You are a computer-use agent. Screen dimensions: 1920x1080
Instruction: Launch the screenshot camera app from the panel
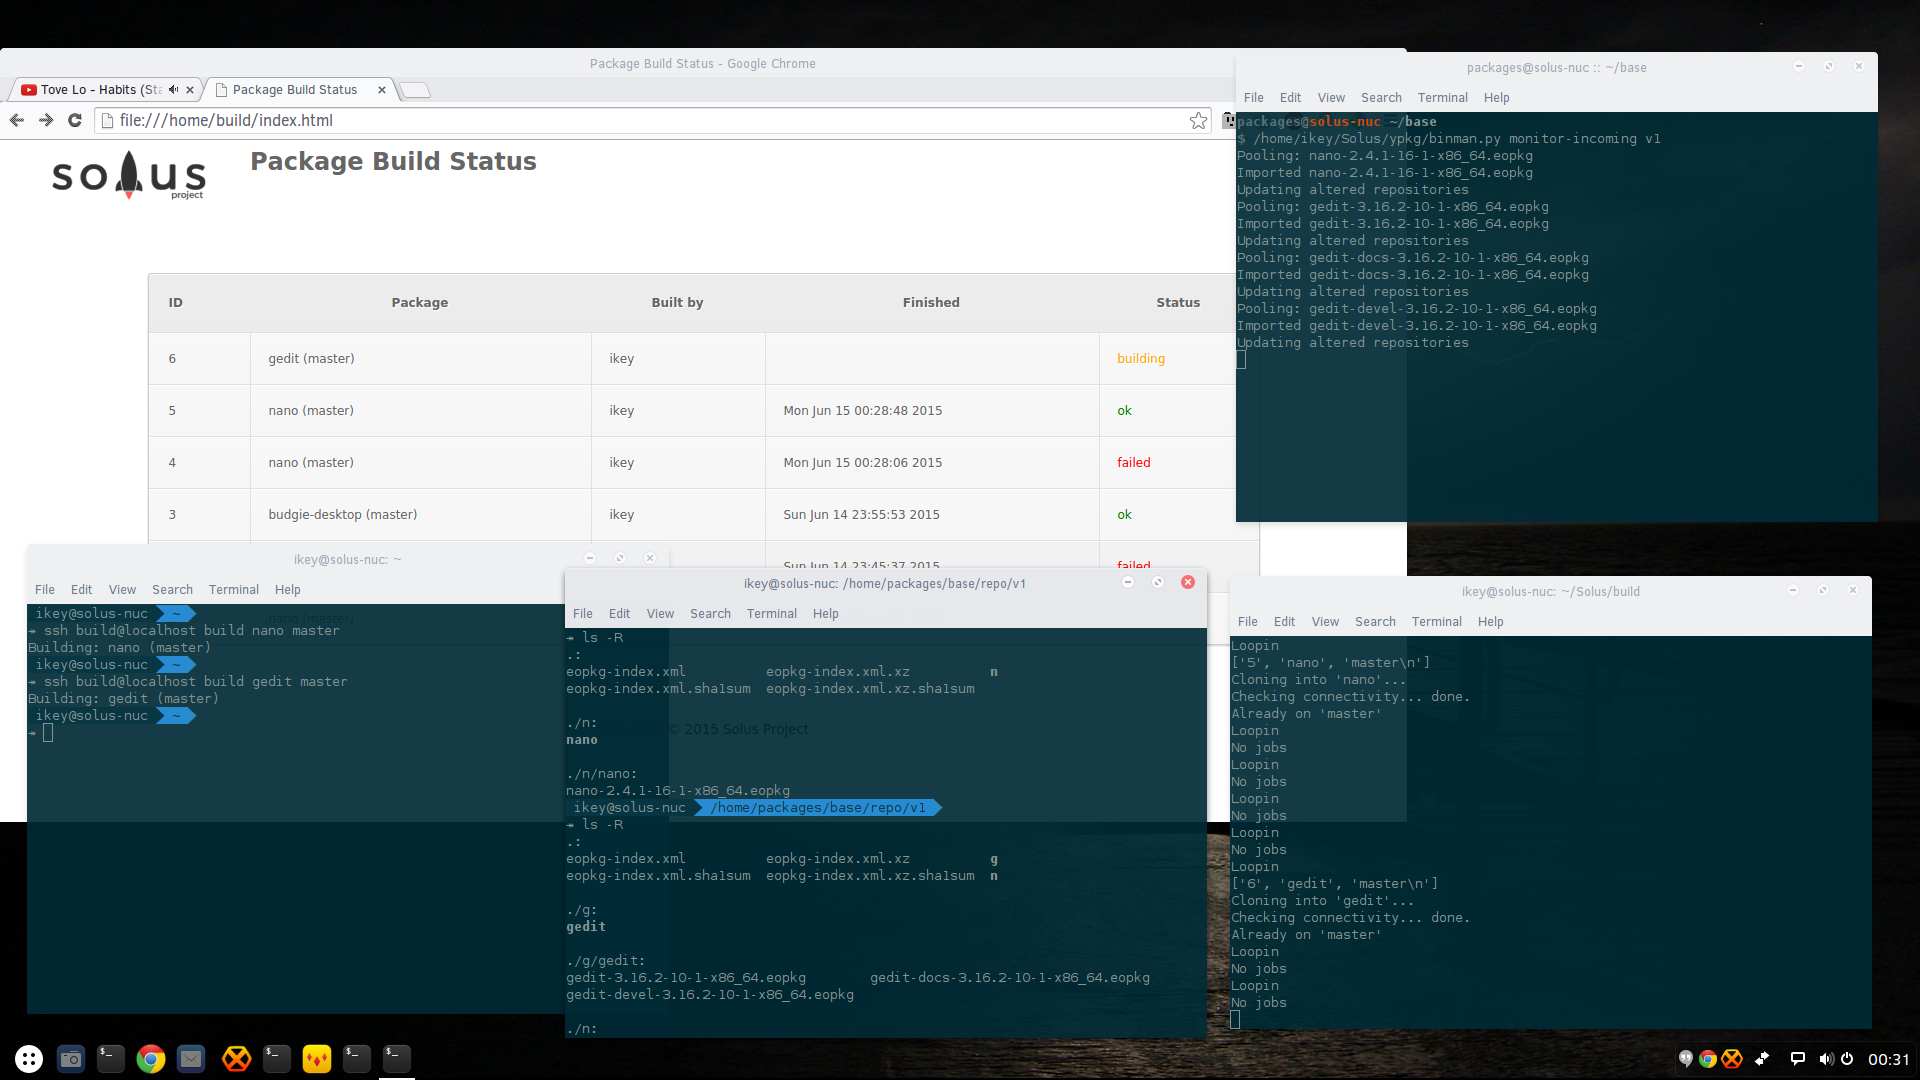[x=71, y=1058]
